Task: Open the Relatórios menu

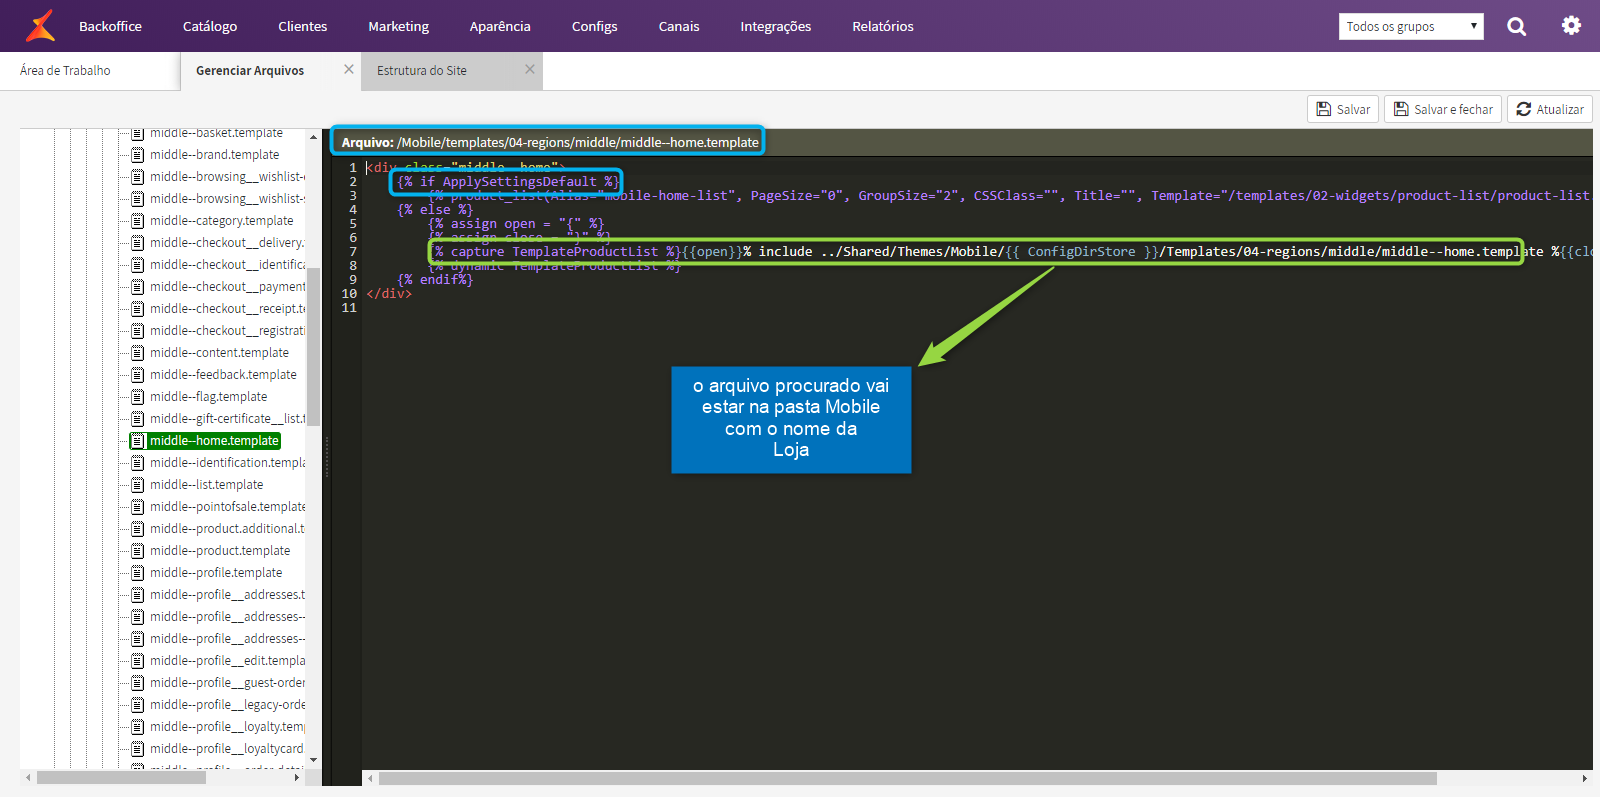Action: 883,26
